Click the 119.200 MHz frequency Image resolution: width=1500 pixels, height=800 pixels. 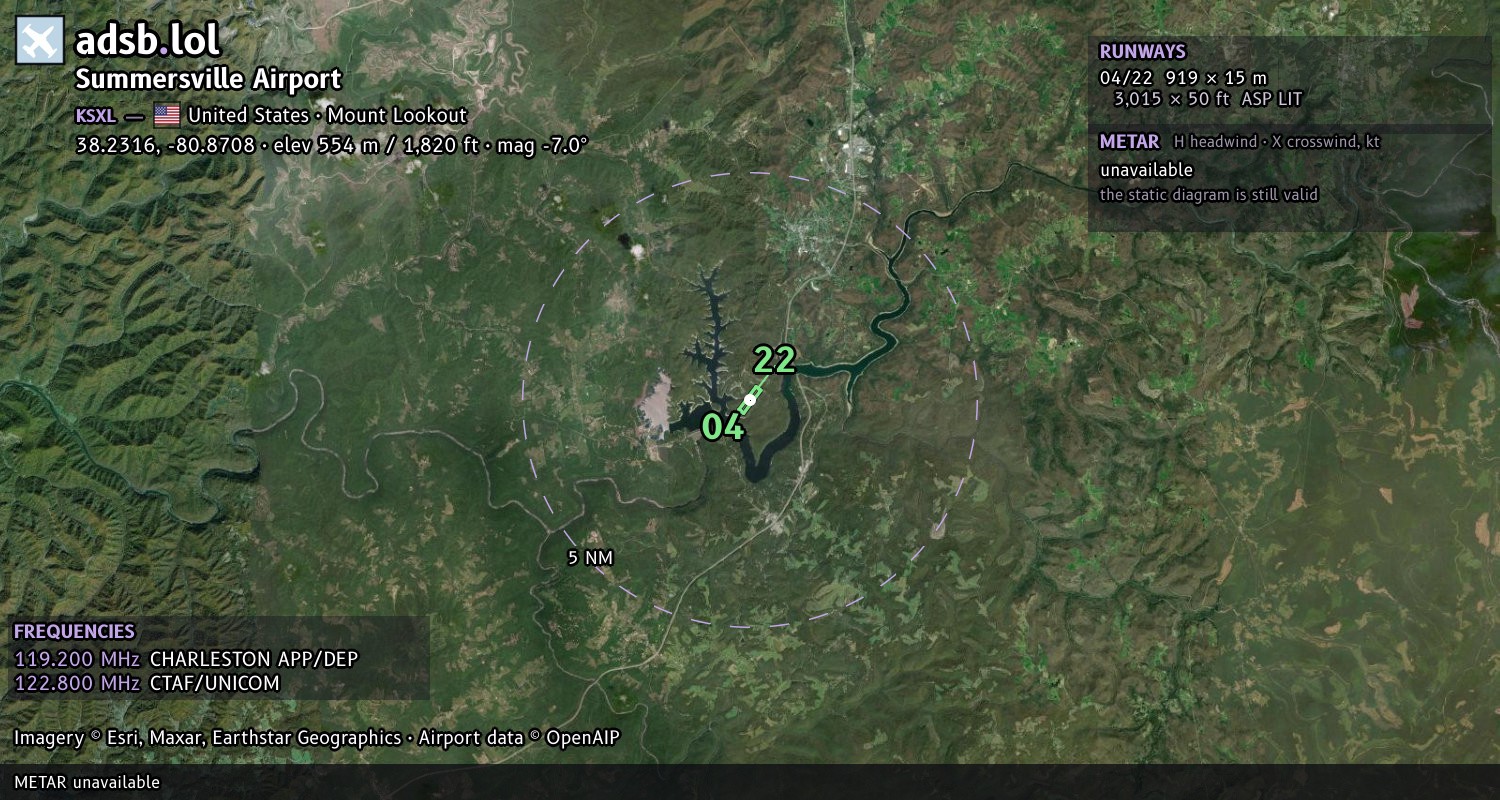click(77, 659)
